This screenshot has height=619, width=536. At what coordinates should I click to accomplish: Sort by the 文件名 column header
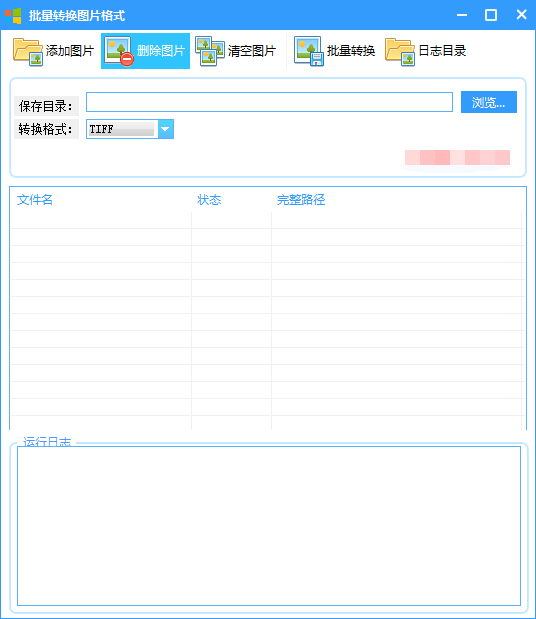click(x=35, y=200)
